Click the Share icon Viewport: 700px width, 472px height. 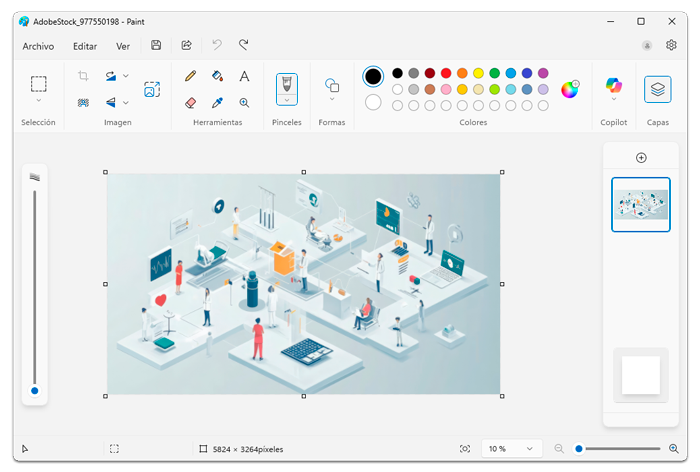186,45
